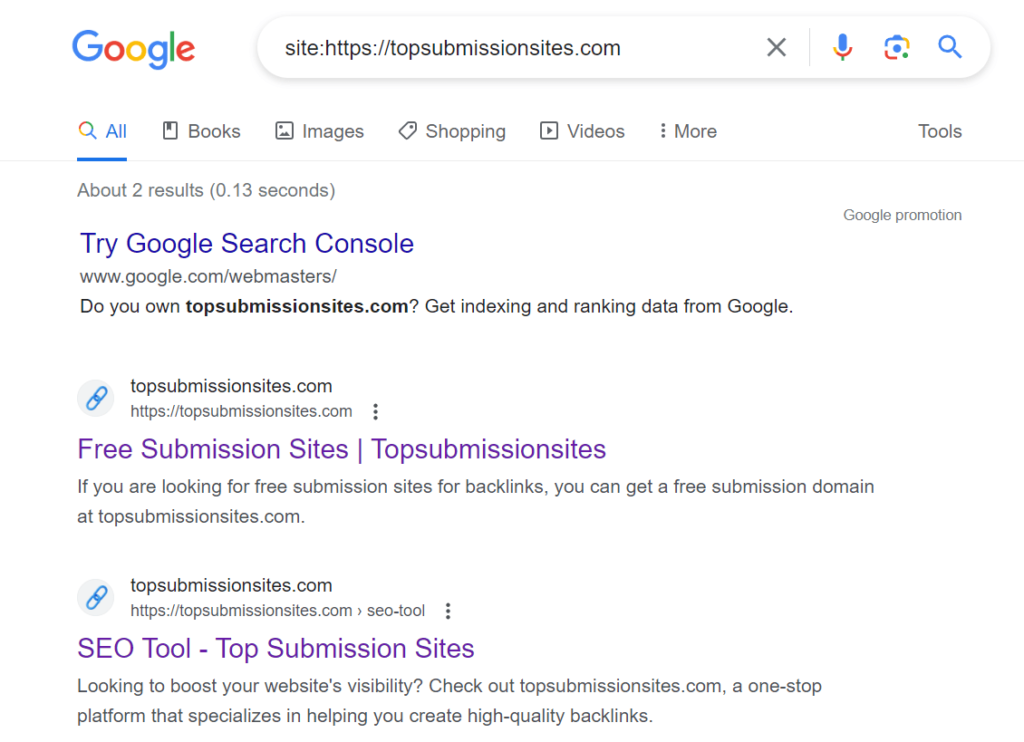Expand the More search filters menu

pos(687,131)
